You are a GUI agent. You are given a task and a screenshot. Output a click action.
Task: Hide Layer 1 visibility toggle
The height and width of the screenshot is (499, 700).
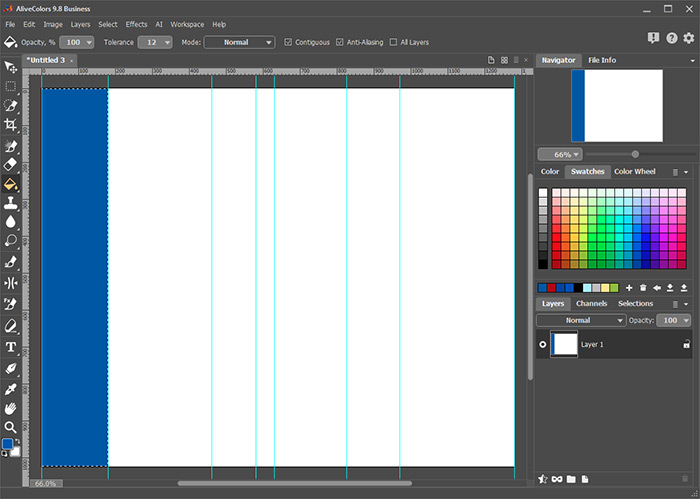click(543, 344)
